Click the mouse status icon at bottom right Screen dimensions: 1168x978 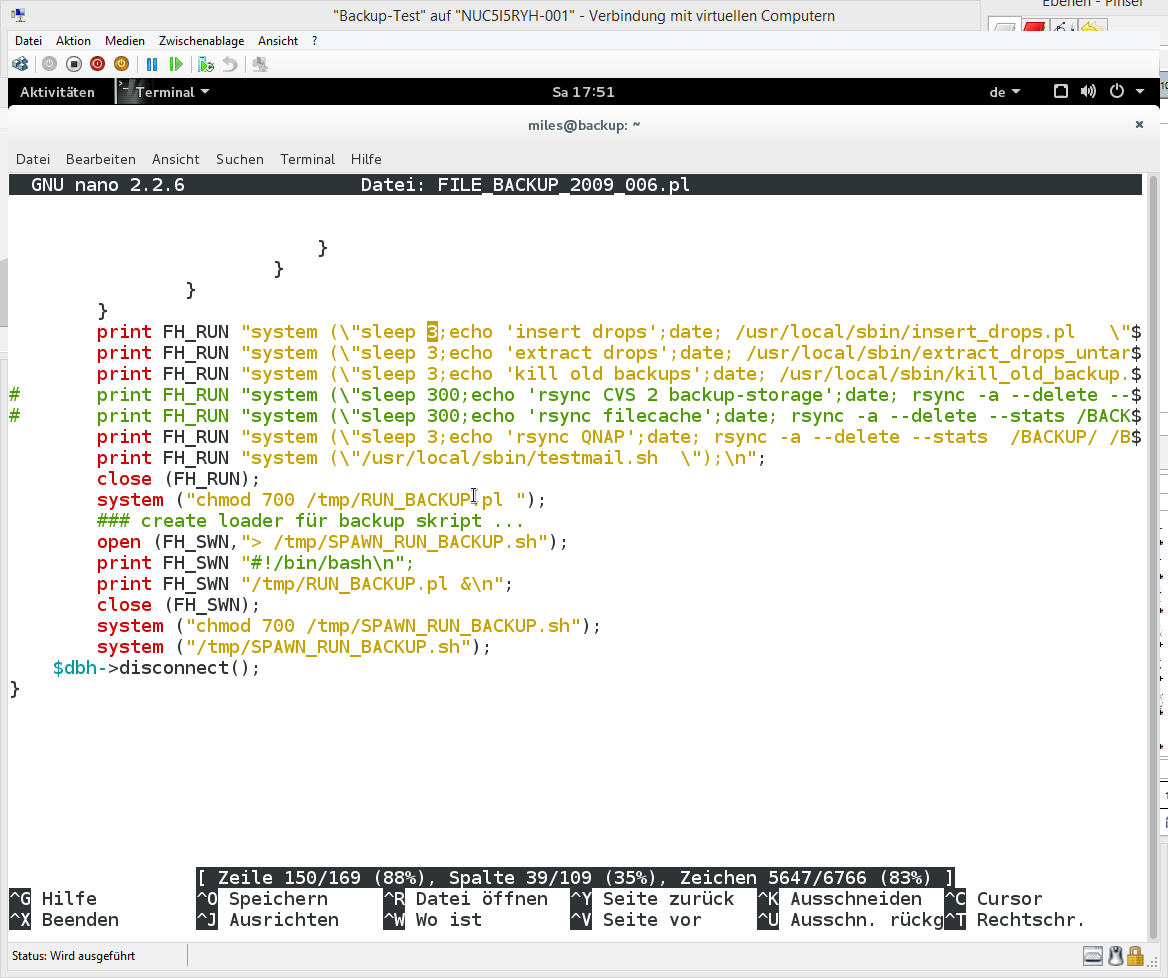click(x=1115, y=956)
